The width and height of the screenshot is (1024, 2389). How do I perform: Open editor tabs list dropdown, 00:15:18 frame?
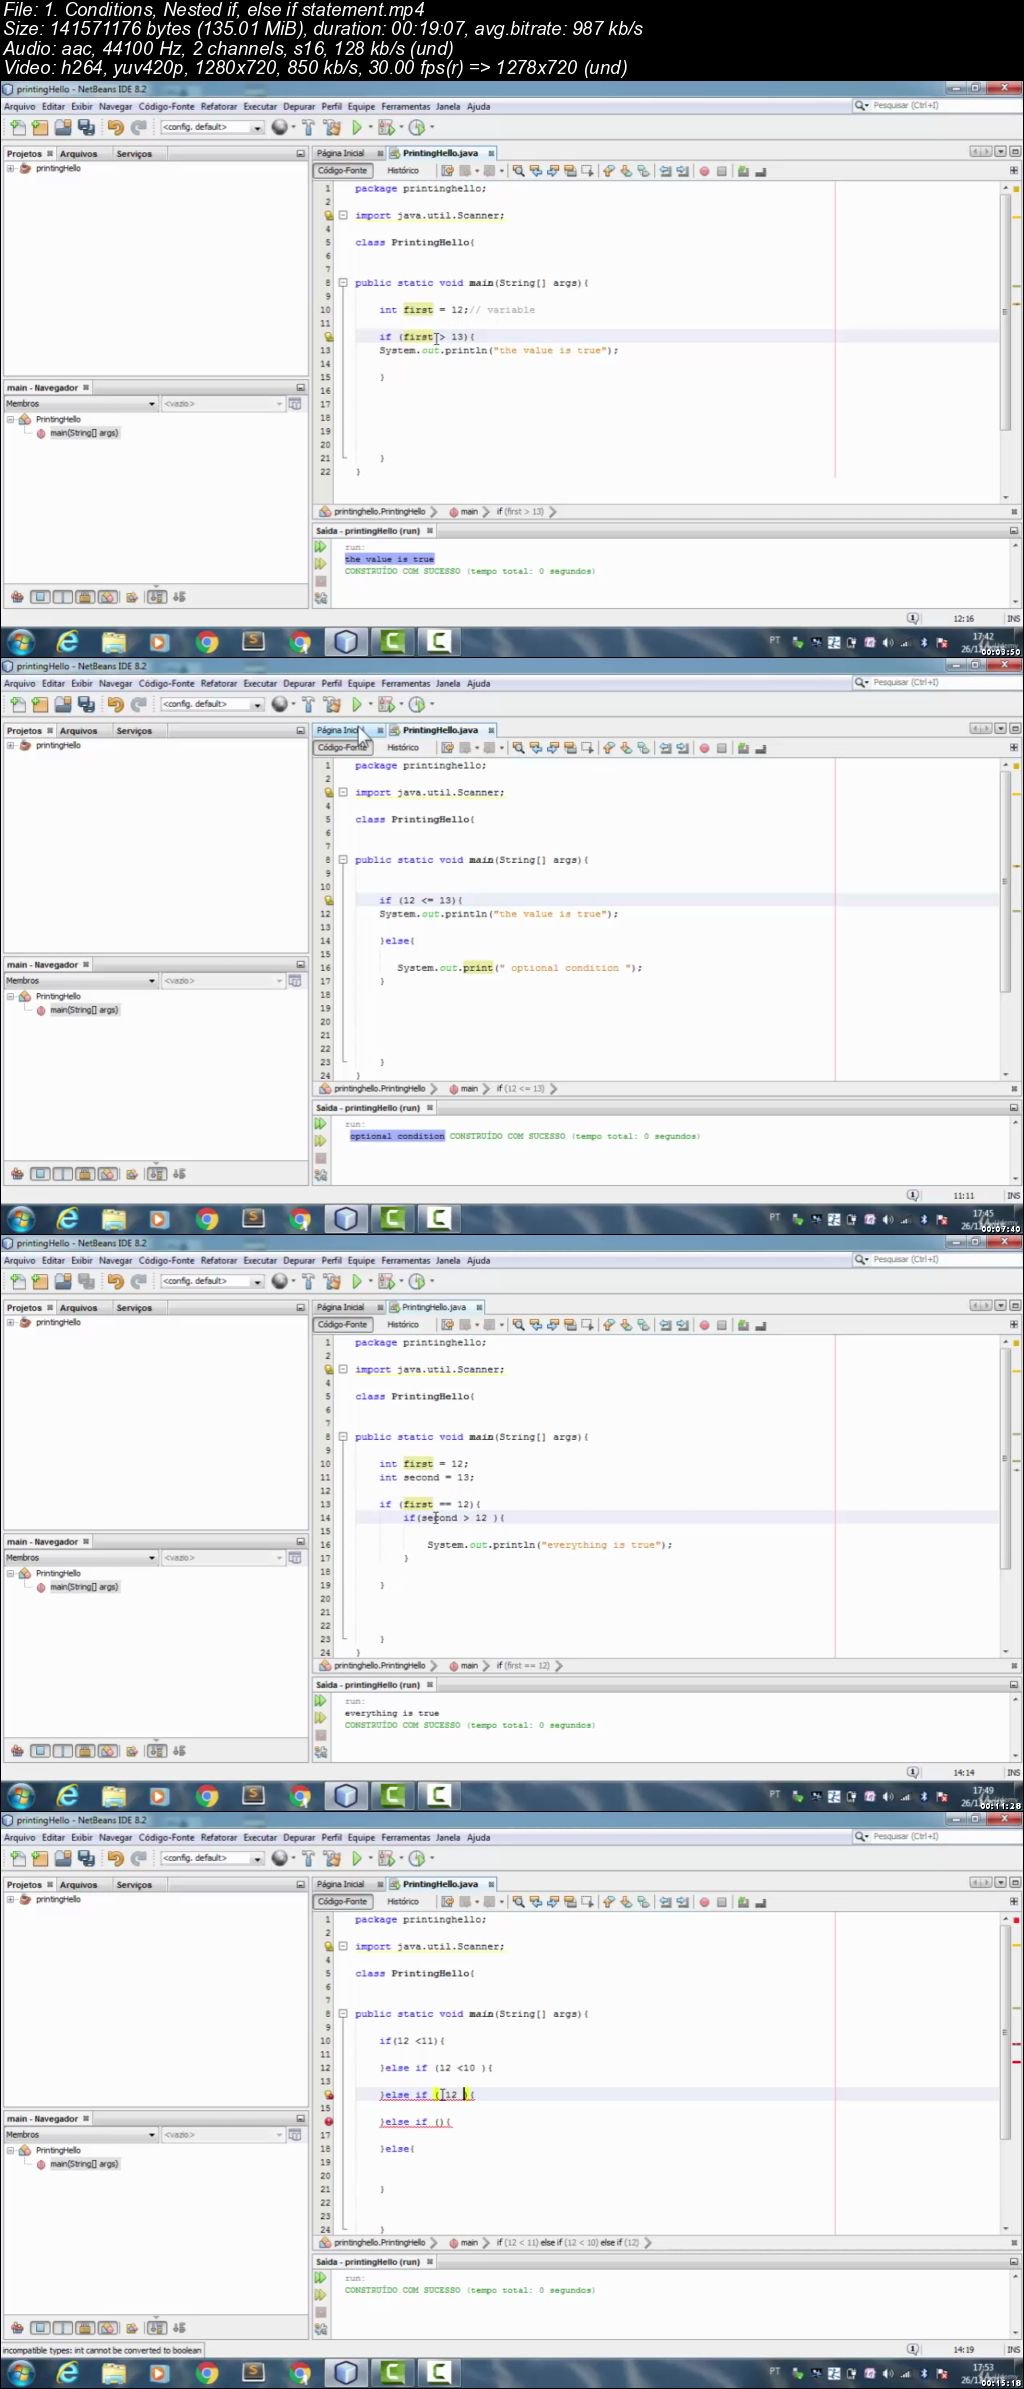click(x=1001, y=1883)
